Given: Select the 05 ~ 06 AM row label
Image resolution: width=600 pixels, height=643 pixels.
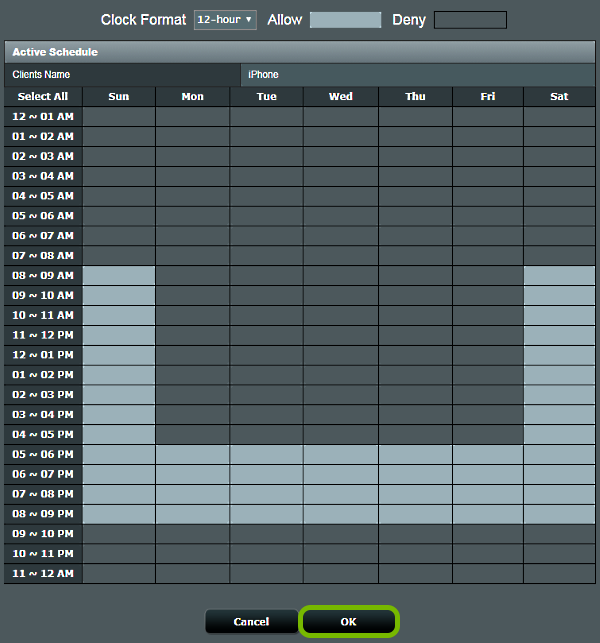Looking at the screenshot, I should [x=43, y=216].
